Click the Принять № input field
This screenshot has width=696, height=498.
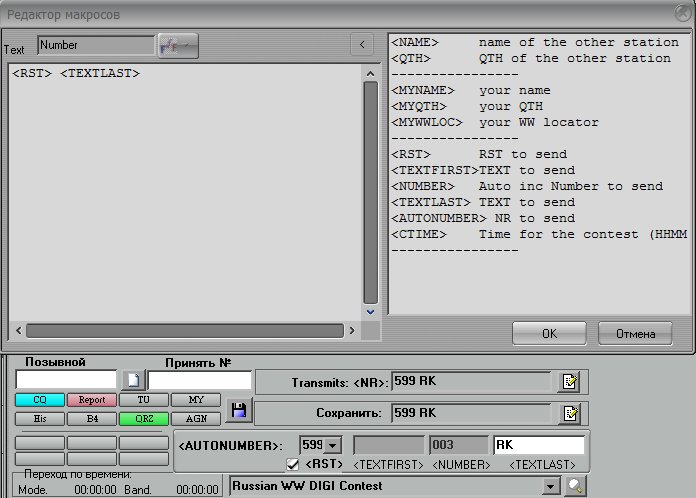tap(199, 380)
